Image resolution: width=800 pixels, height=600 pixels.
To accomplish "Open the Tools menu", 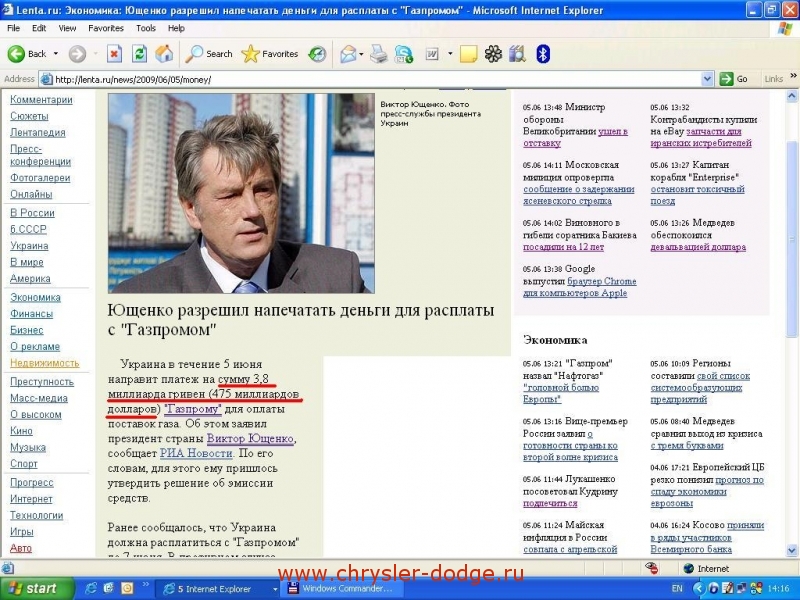I will [146, 28].
